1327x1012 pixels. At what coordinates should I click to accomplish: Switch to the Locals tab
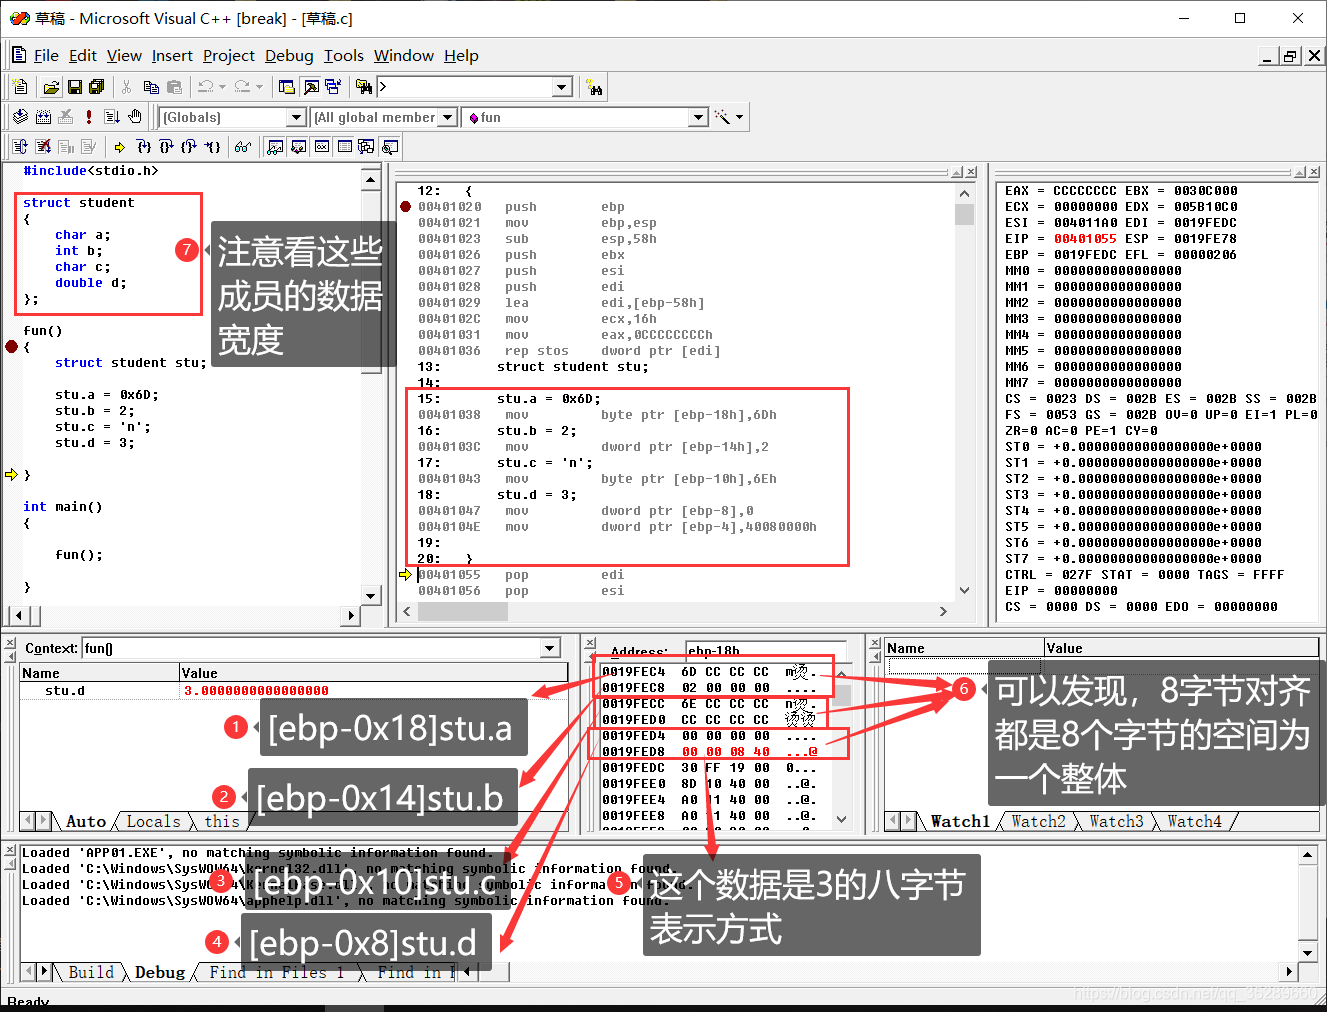[x=153, y=821]
